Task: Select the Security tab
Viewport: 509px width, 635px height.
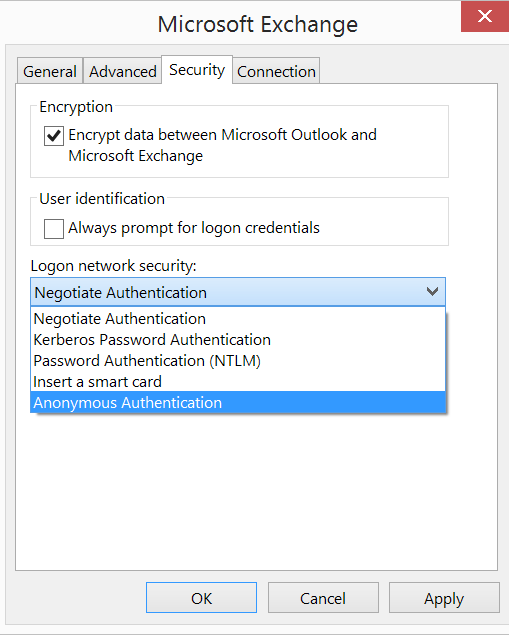Action: click(x=197, y=70)
